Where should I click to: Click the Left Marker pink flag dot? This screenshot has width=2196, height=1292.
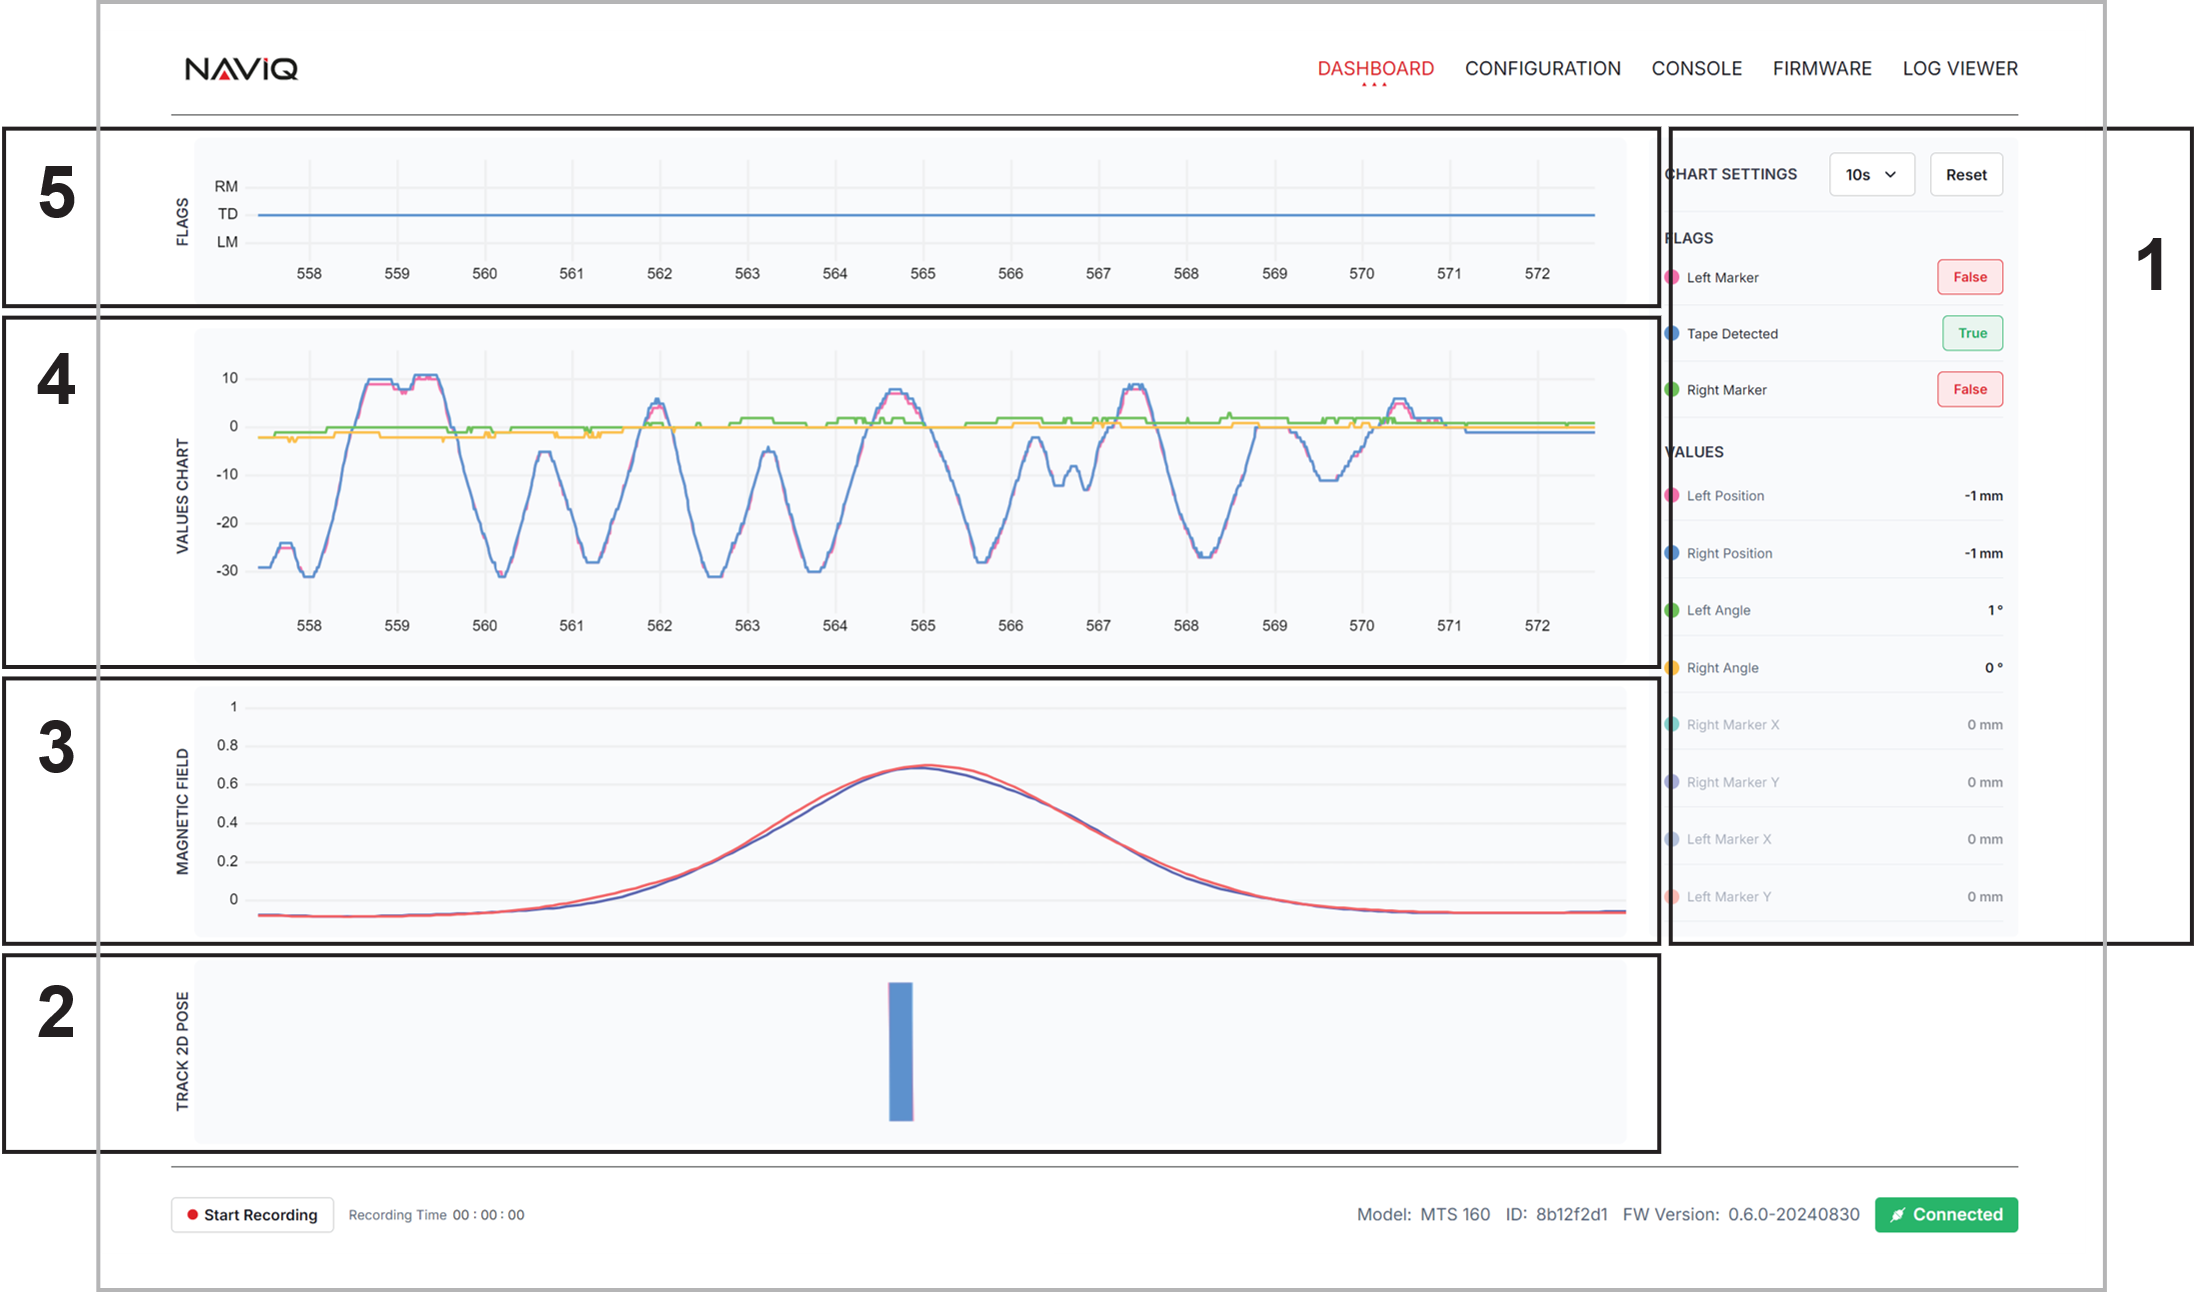click(x=1672, y=277)
